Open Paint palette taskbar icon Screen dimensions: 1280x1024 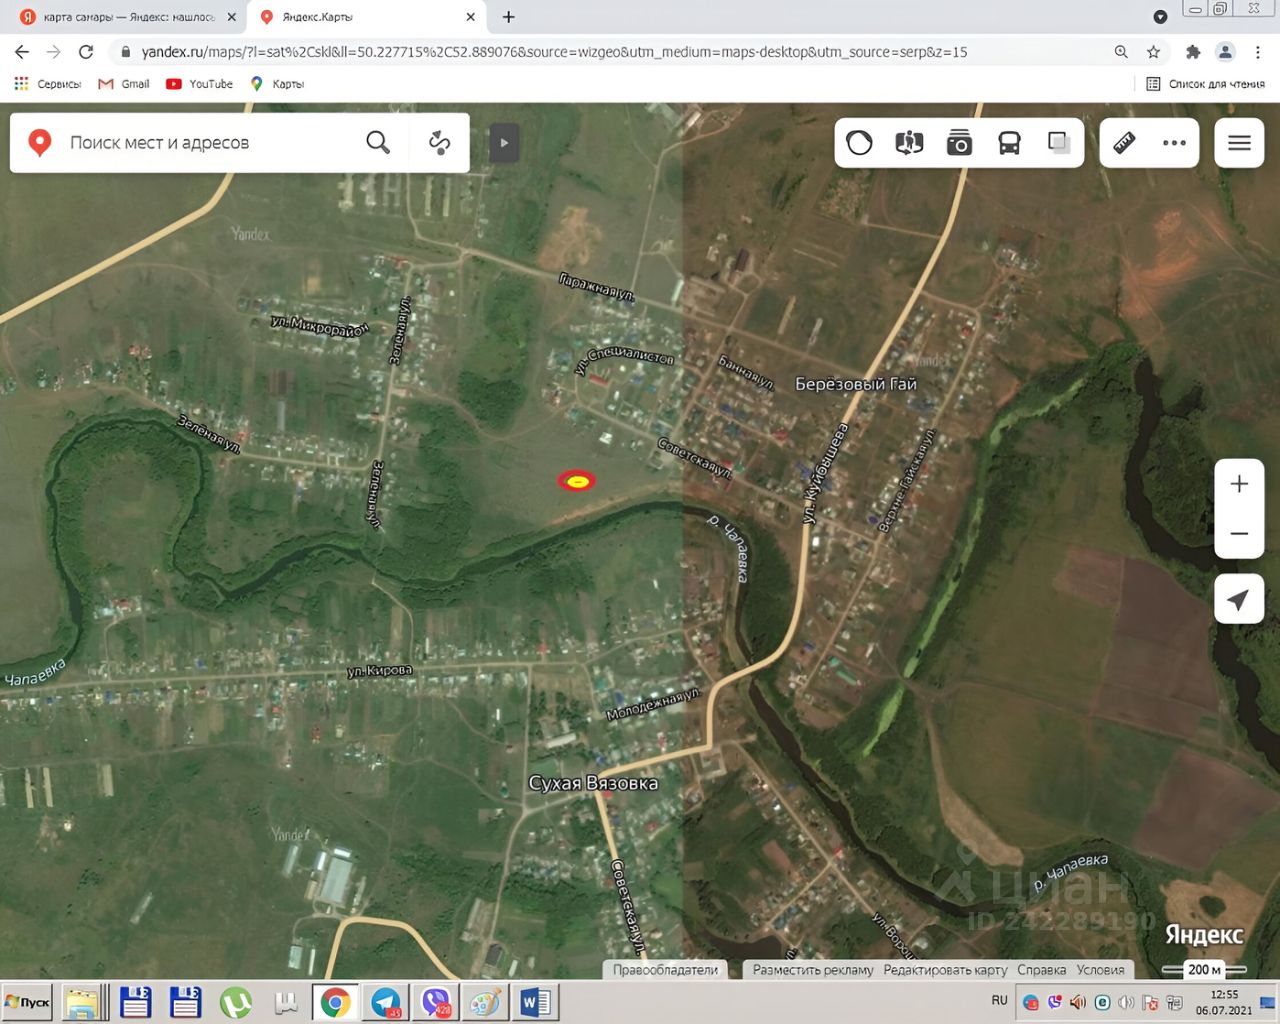click(486, 1002)
